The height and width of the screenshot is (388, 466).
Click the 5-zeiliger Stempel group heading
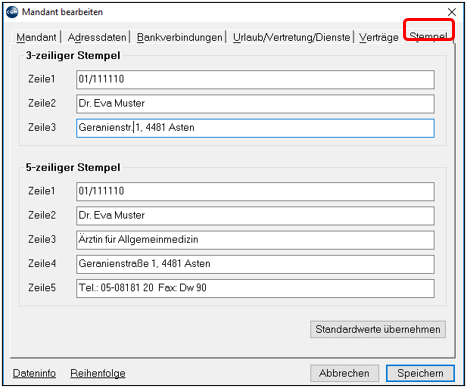pyautogui.click(x=73, y=167)
